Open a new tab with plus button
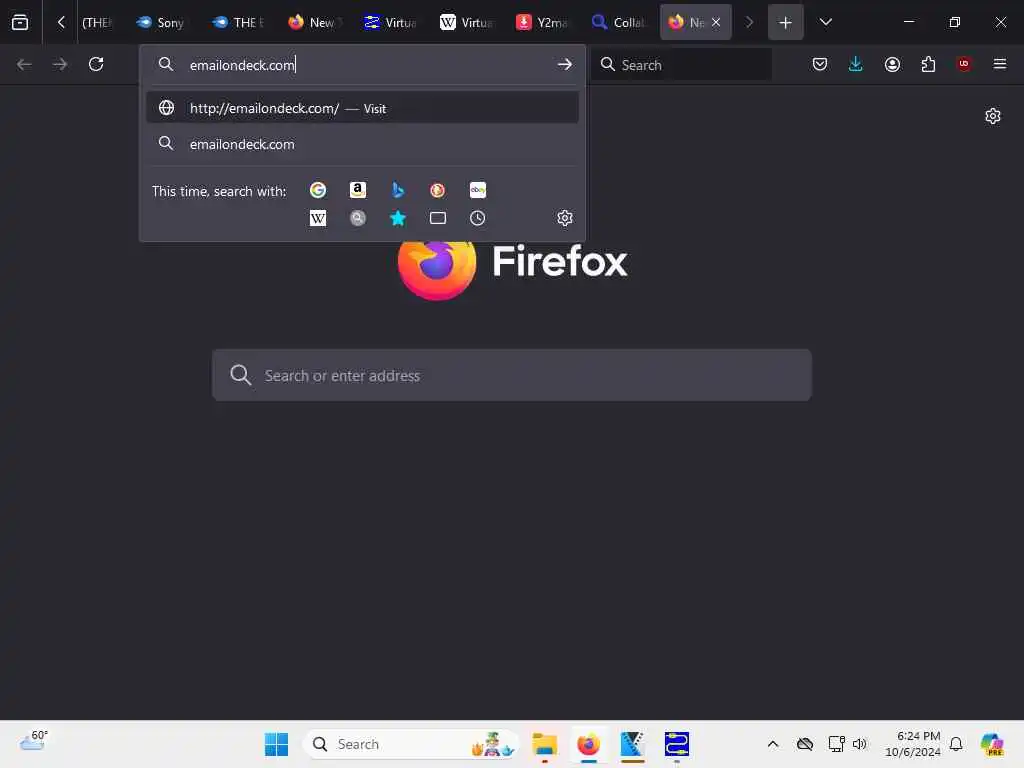Image resolution: width=1024 pixels, height=768 pixels. coord(786,22)
